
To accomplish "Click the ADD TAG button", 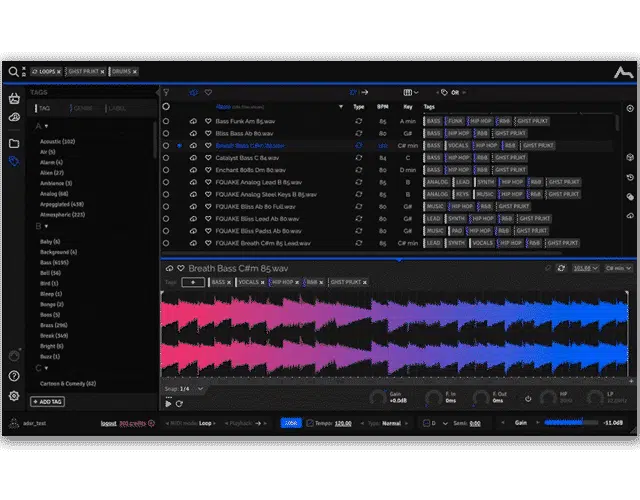I will pos(47,402).
